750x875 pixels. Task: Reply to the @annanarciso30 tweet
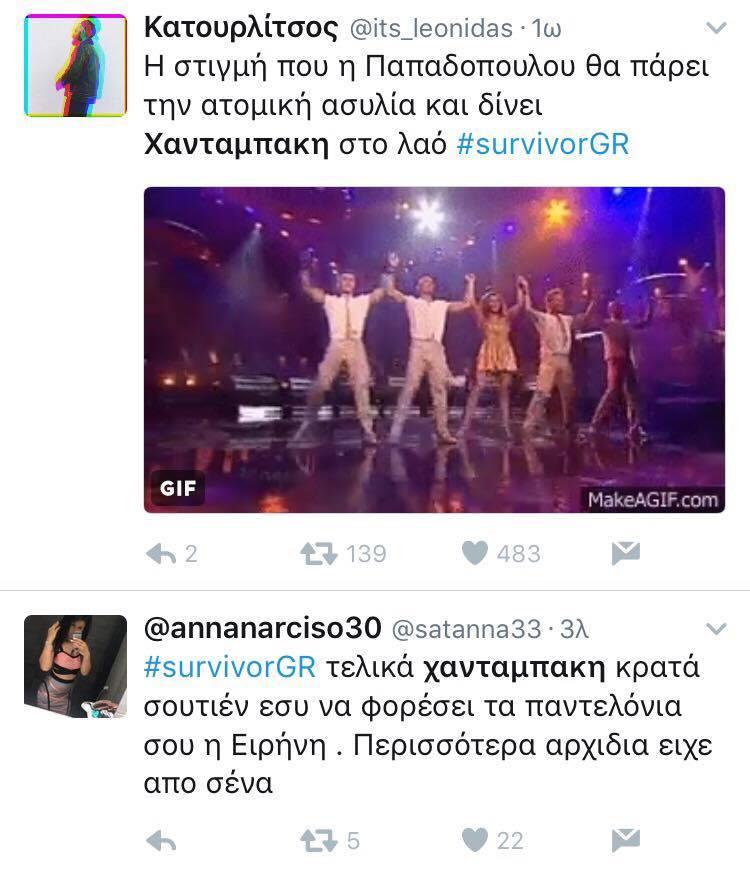point(161,841)
